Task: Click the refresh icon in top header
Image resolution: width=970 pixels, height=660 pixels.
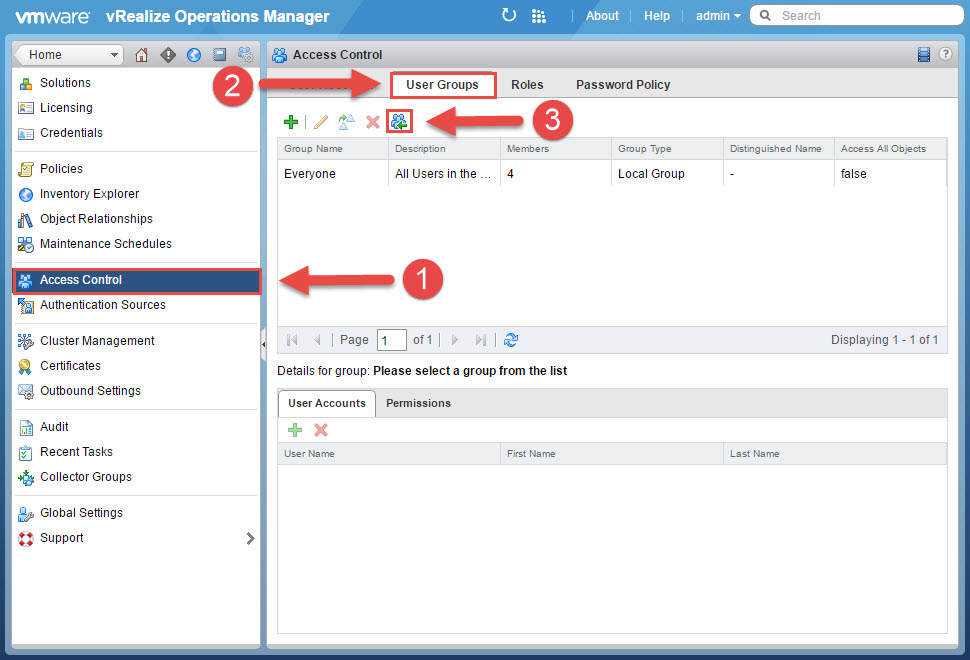Action: click(509, 16)
